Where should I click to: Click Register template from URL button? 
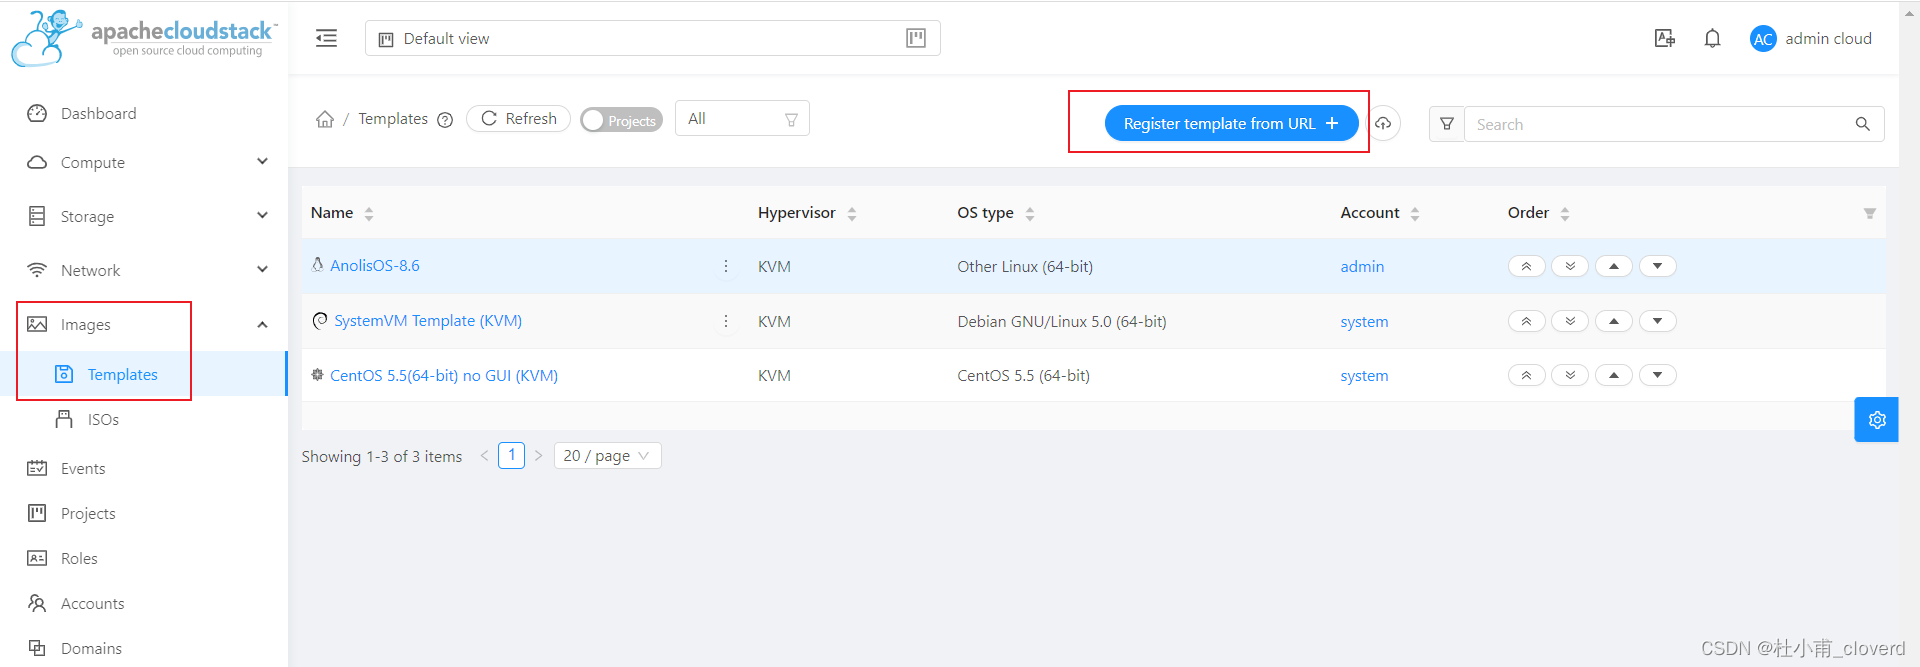click(1231, 123)
